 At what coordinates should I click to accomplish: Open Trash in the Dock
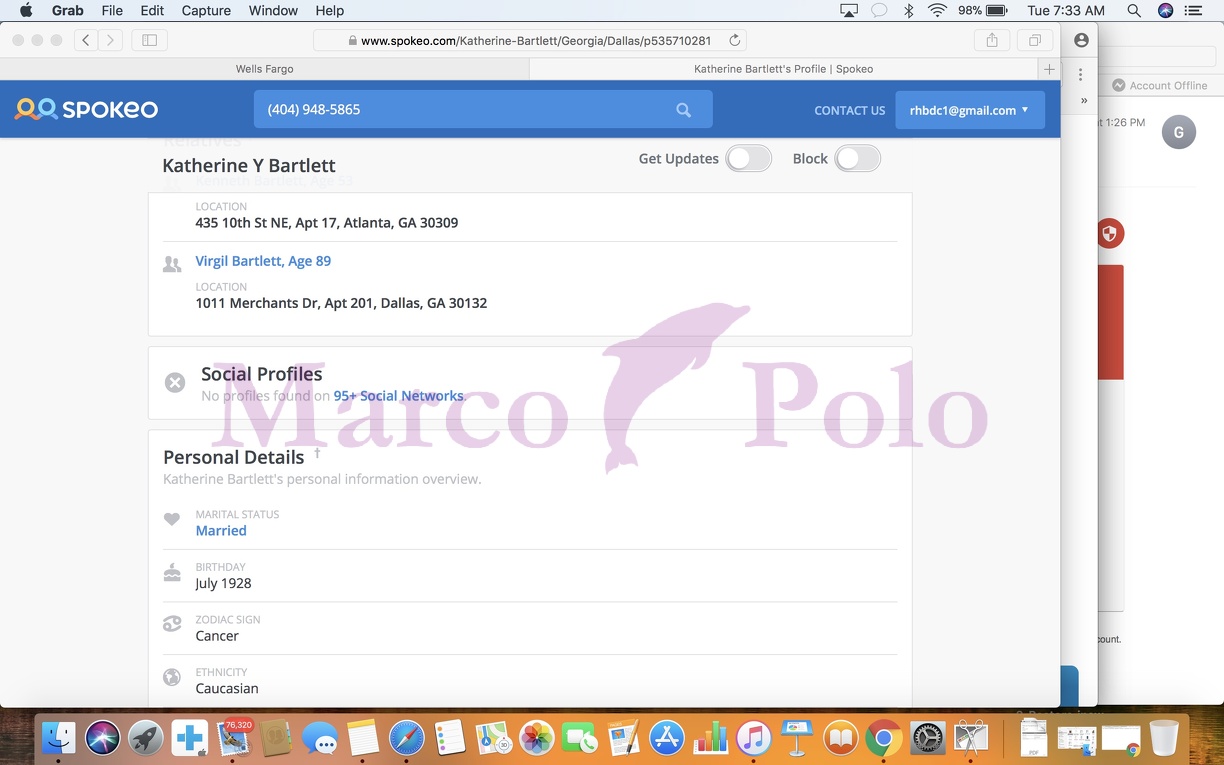pos(1164,739)
